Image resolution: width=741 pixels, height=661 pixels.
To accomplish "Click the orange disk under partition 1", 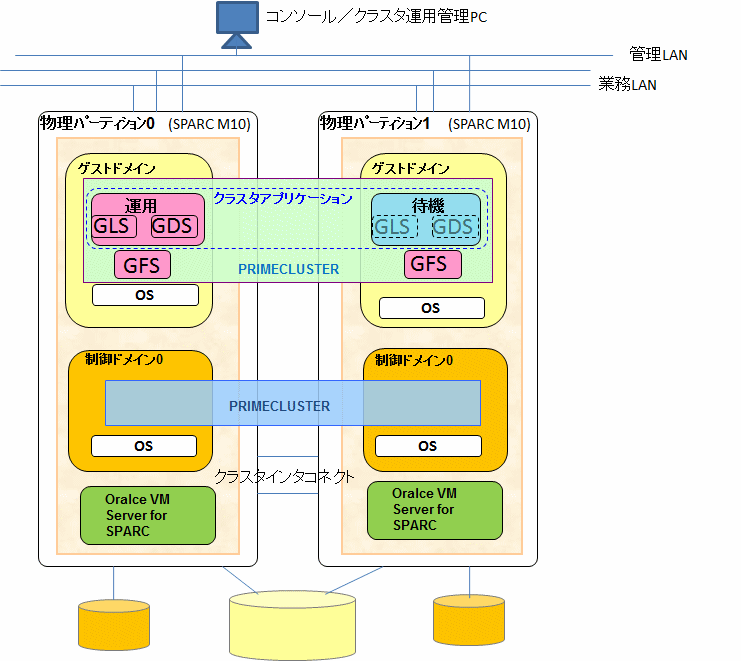I will (469, 620).
